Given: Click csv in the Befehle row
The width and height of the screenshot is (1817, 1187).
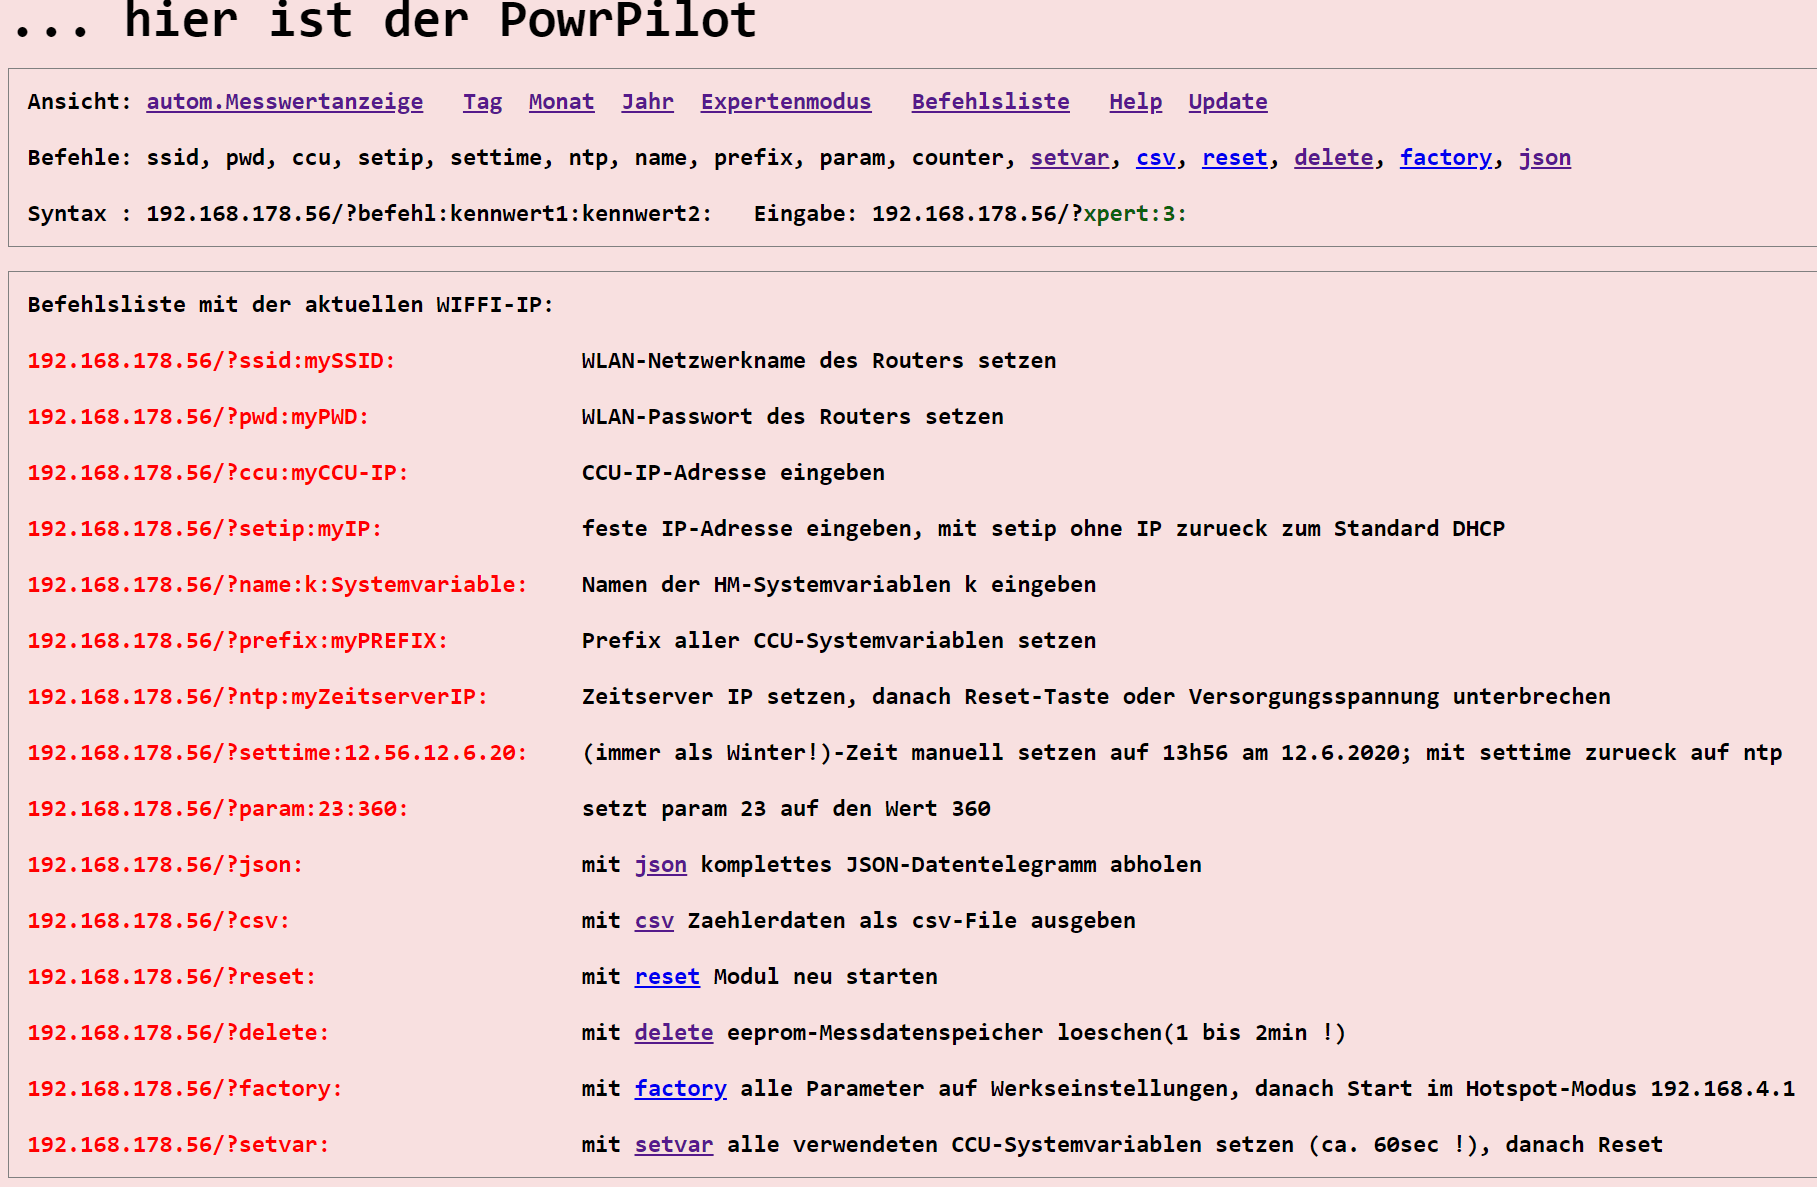Looking at the screenshot, I should pos(1155,158).
